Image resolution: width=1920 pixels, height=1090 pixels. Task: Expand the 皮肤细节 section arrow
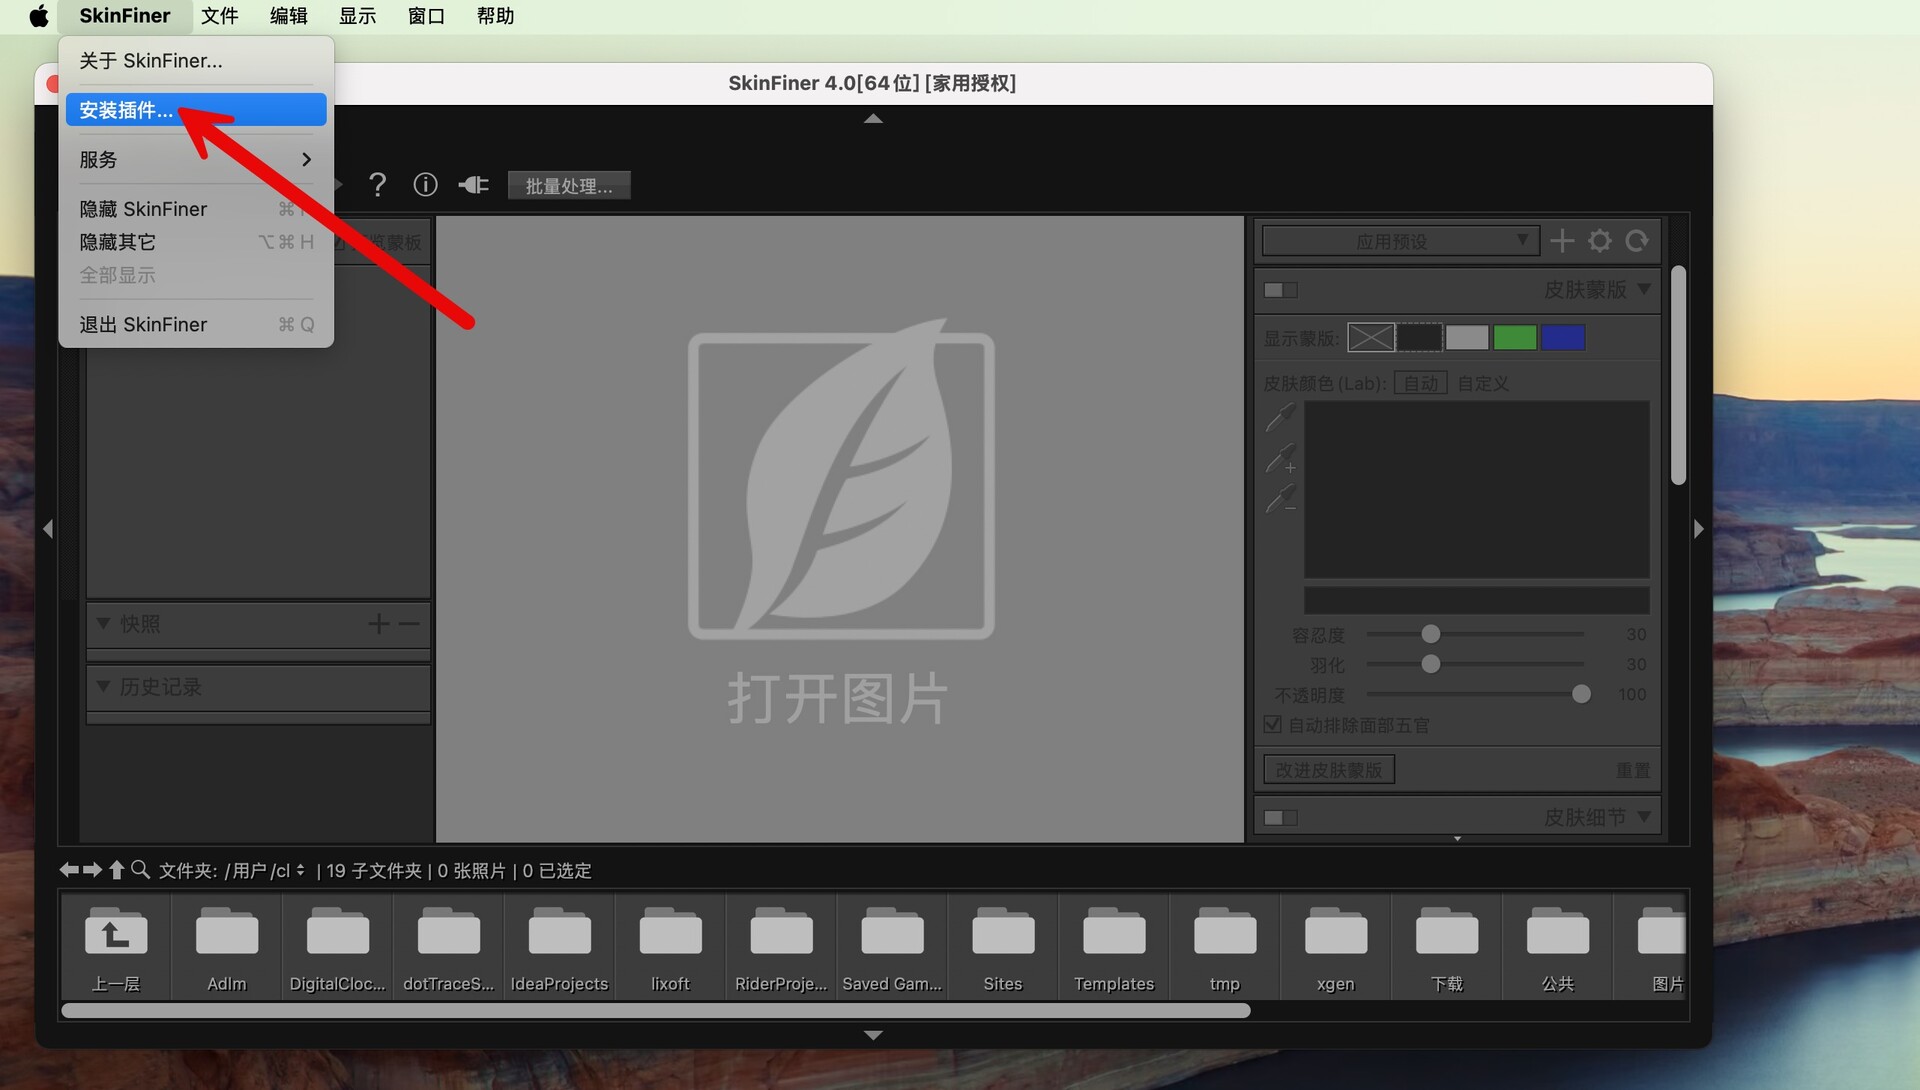point(1644,817)
